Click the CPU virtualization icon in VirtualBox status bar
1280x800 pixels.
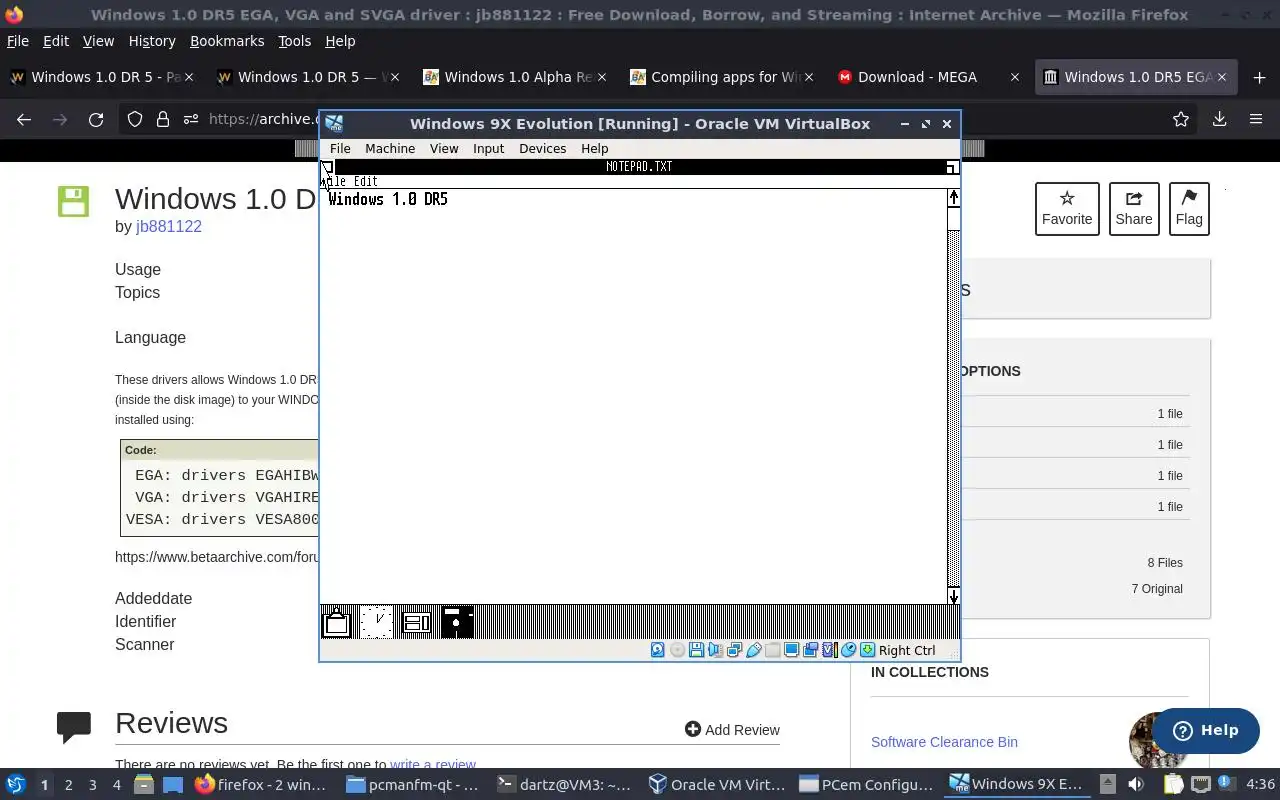[829, 650]
